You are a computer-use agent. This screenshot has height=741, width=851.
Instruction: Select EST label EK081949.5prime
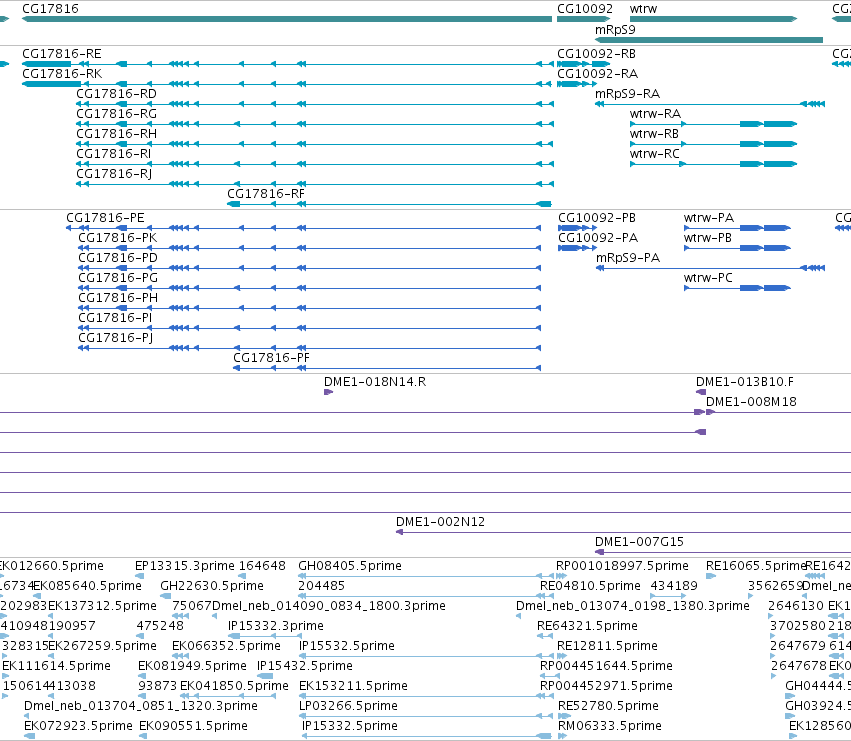point(193,666)
